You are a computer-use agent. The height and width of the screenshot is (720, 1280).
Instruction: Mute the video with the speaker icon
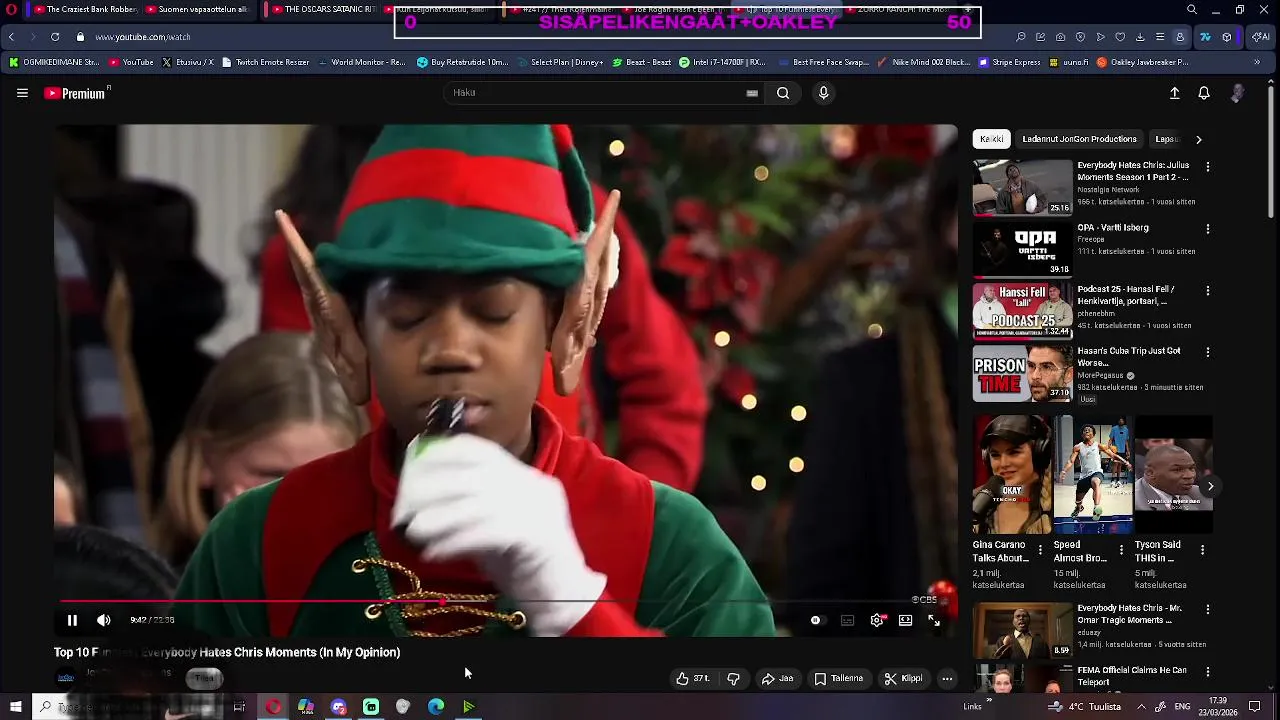[103, 620]
